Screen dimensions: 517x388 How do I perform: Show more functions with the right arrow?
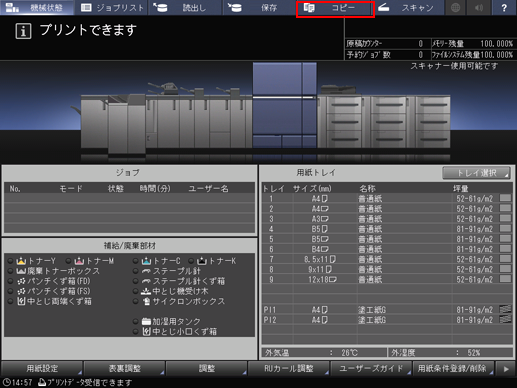pyautogui.click(x=506, y=369)
